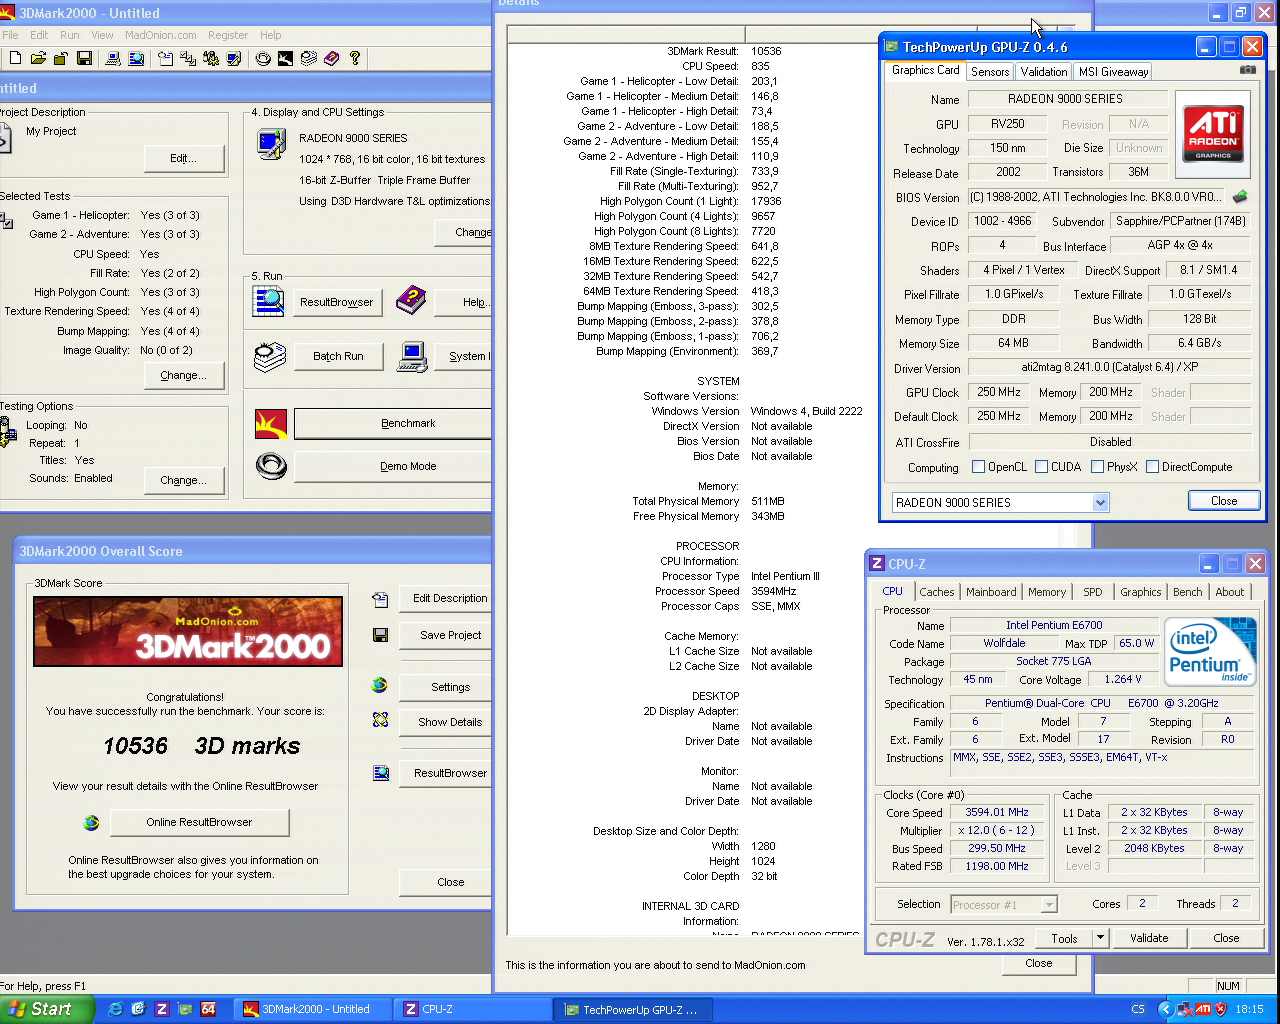Toggle the DirectCompute checkbox

point(1152,466)
